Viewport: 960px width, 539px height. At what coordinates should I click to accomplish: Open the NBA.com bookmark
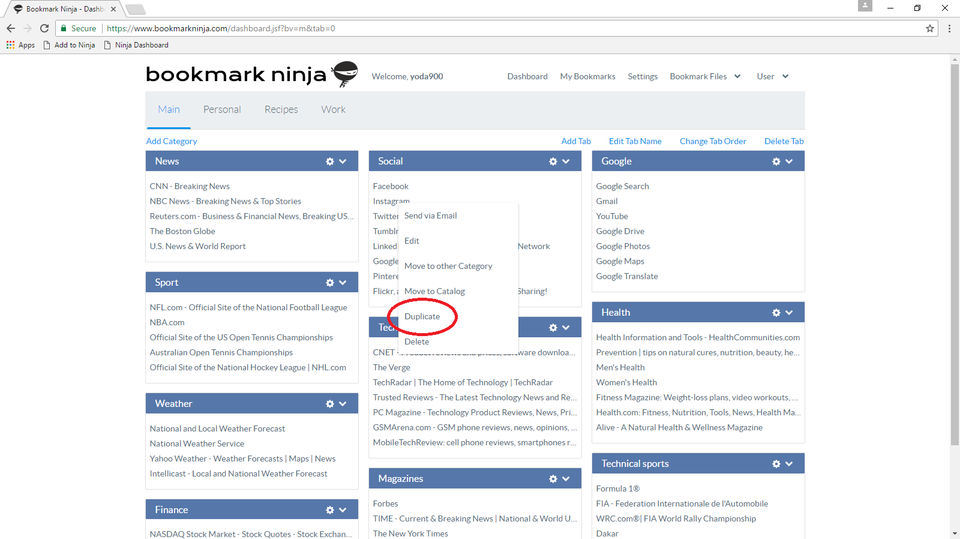(x=167, y=322)
